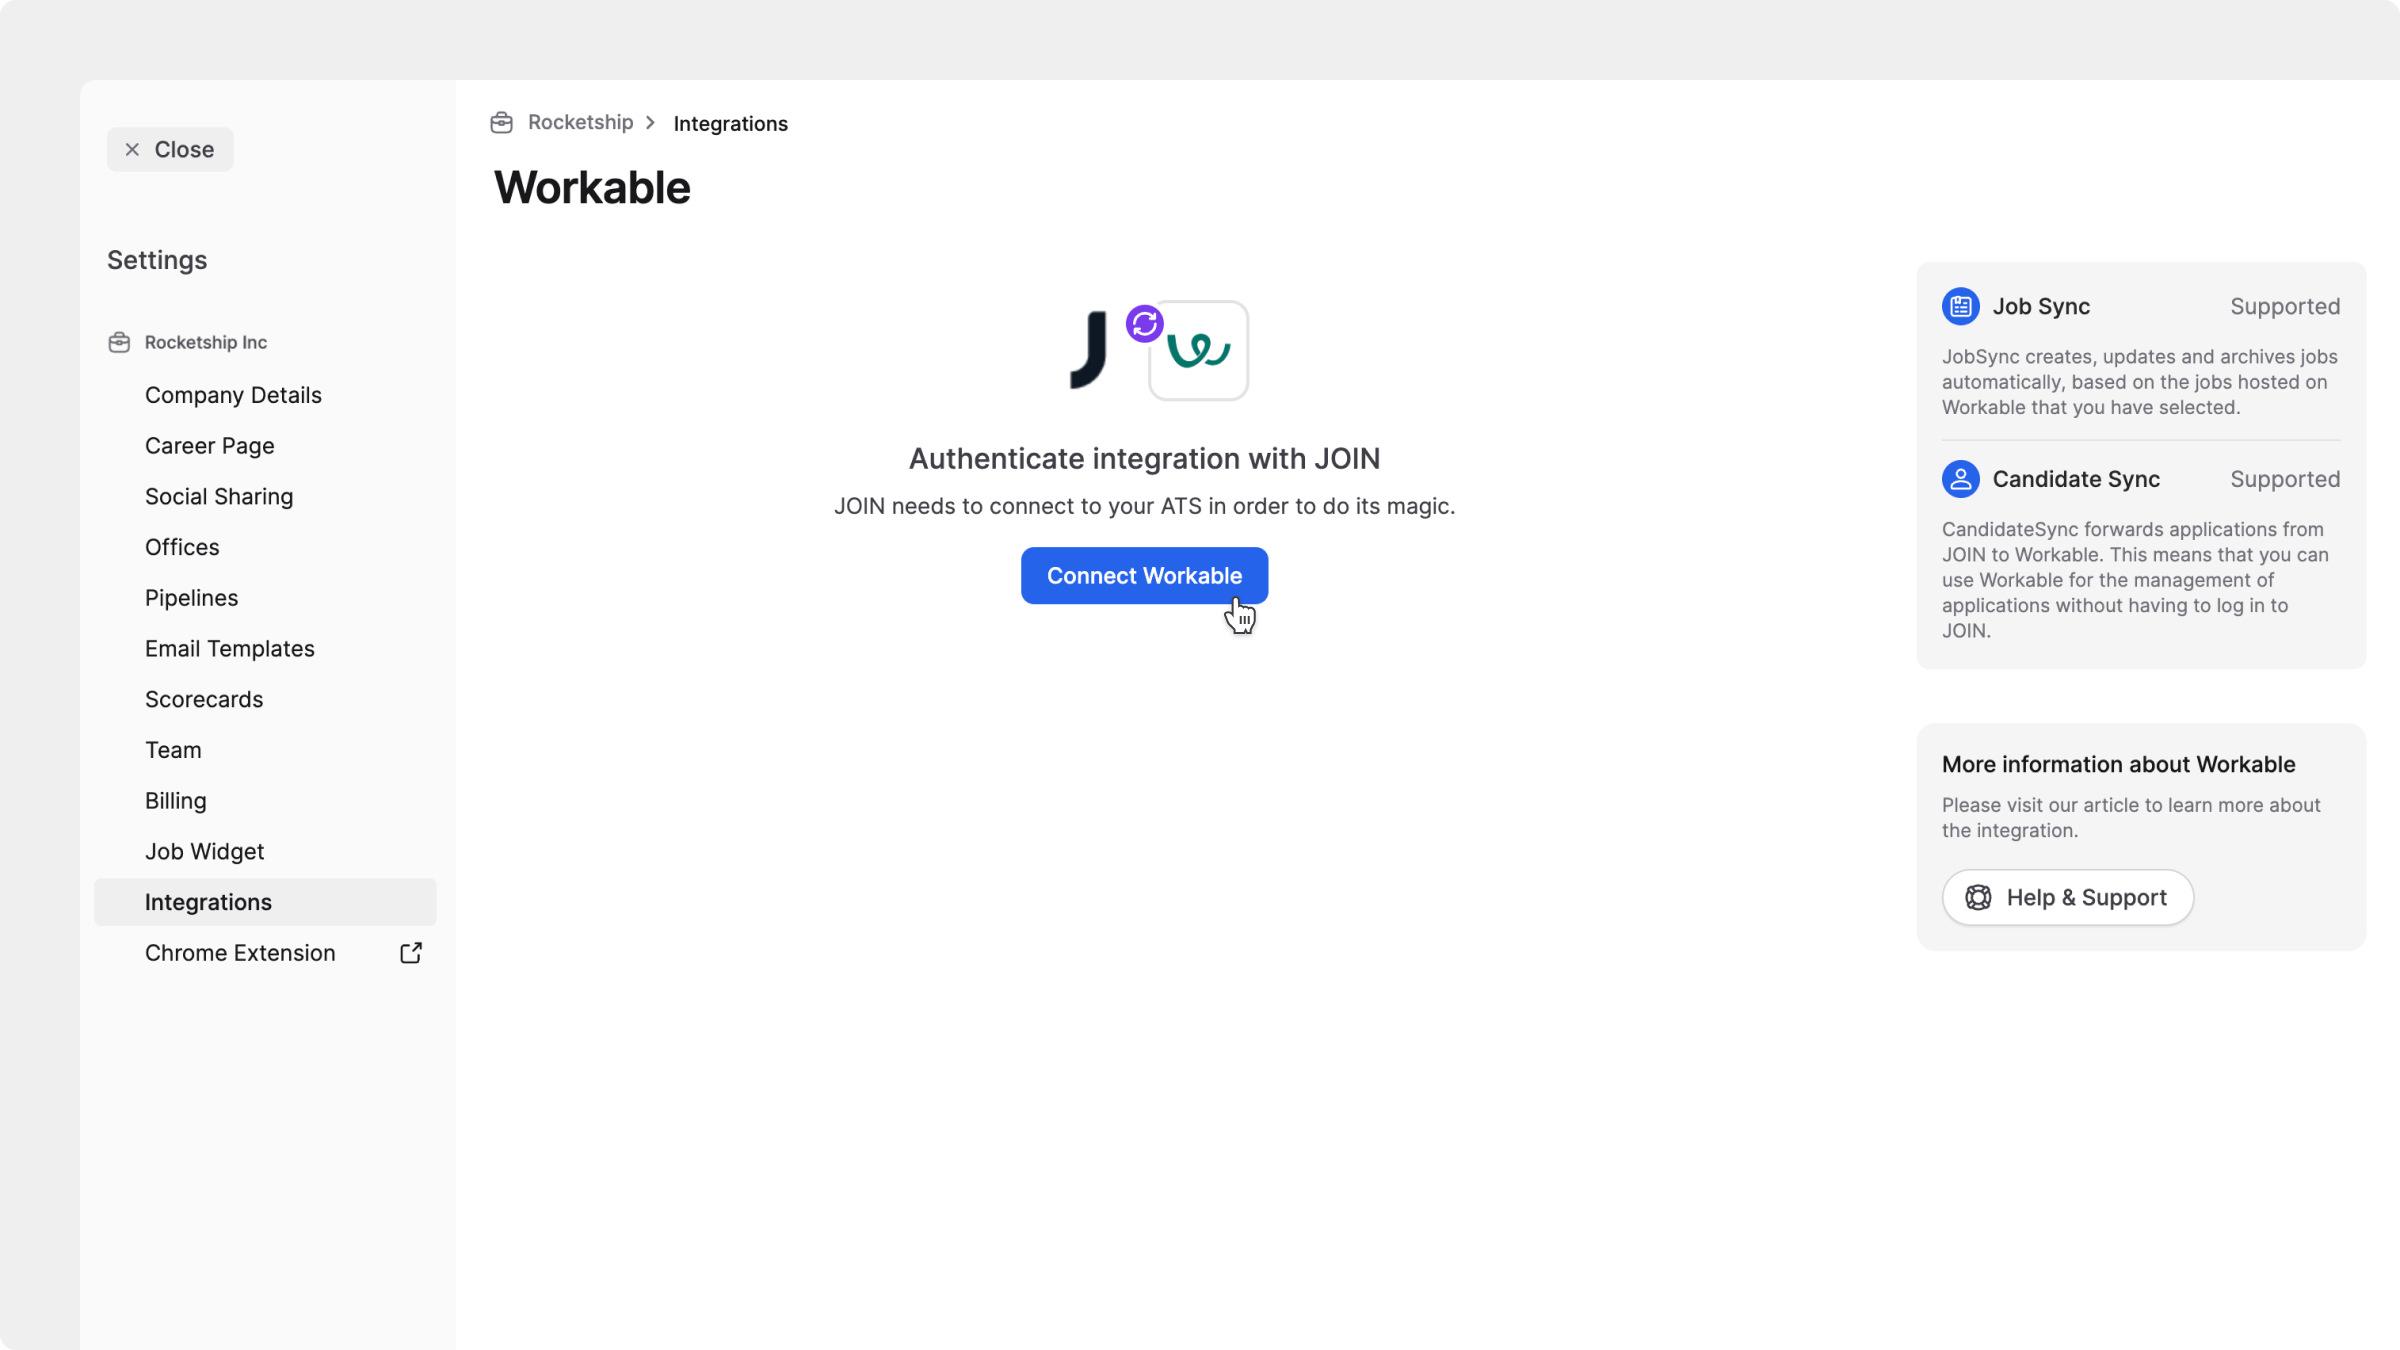2400x1350 pixels.
Task: Open the Job Widget settings
Action: coord(204,852)
